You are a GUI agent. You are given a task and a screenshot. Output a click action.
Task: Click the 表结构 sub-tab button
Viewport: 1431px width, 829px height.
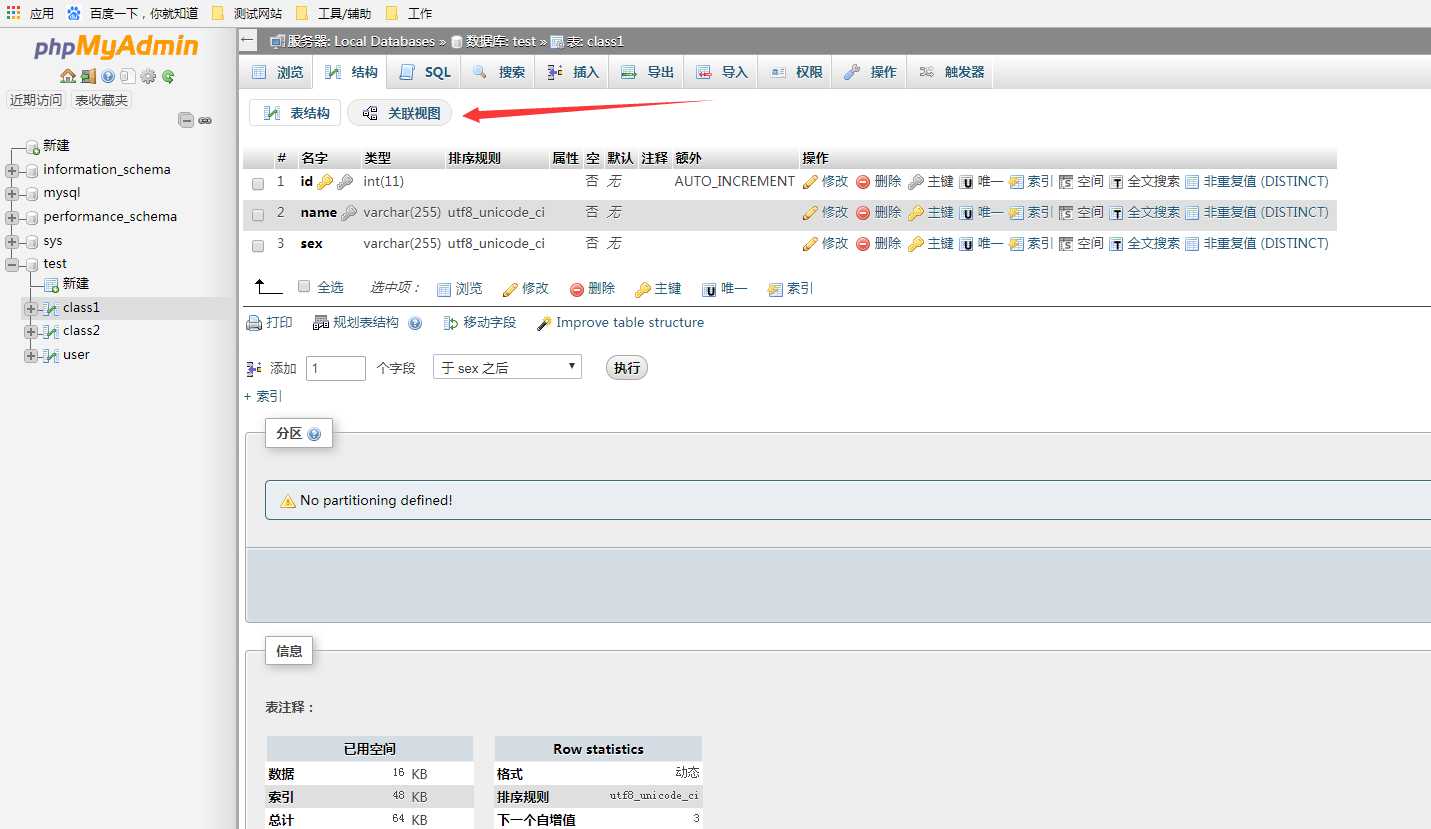pos(296,113)
